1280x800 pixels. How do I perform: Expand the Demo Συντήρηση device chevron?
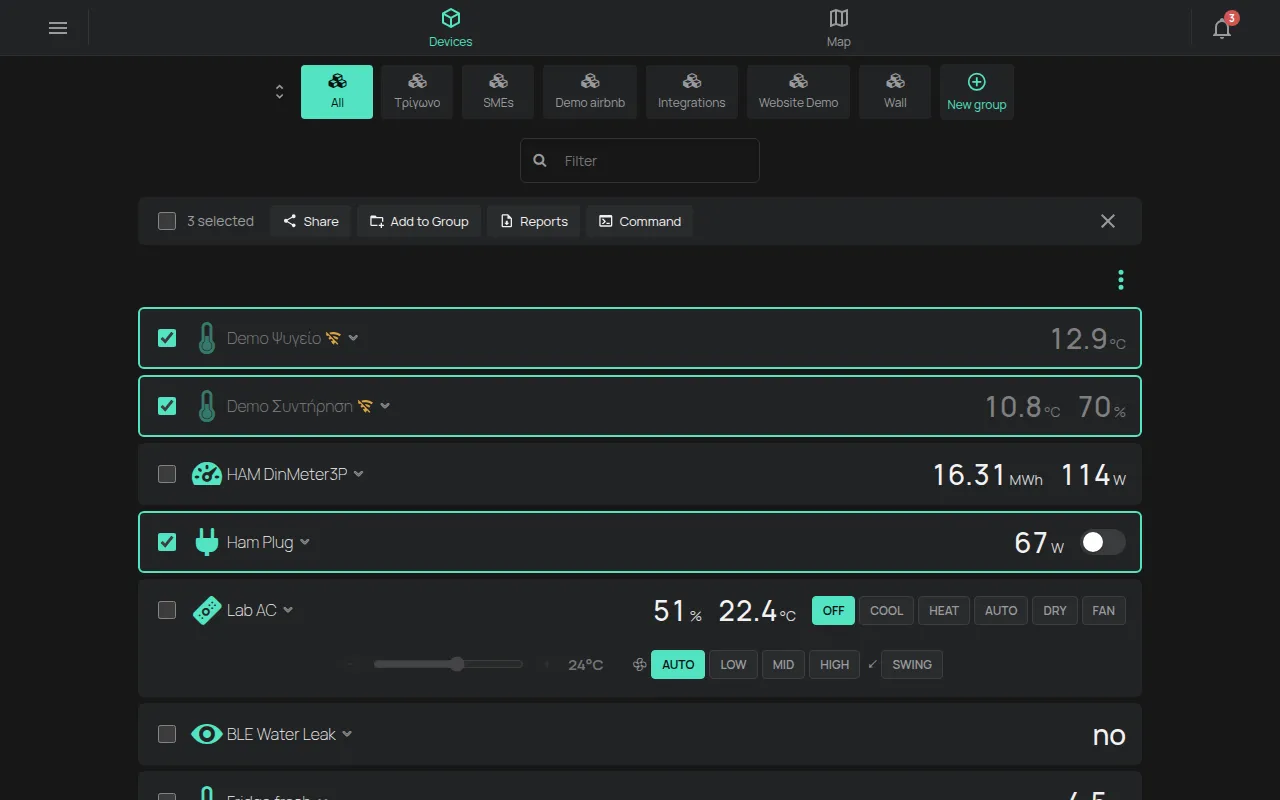(385, 406)
